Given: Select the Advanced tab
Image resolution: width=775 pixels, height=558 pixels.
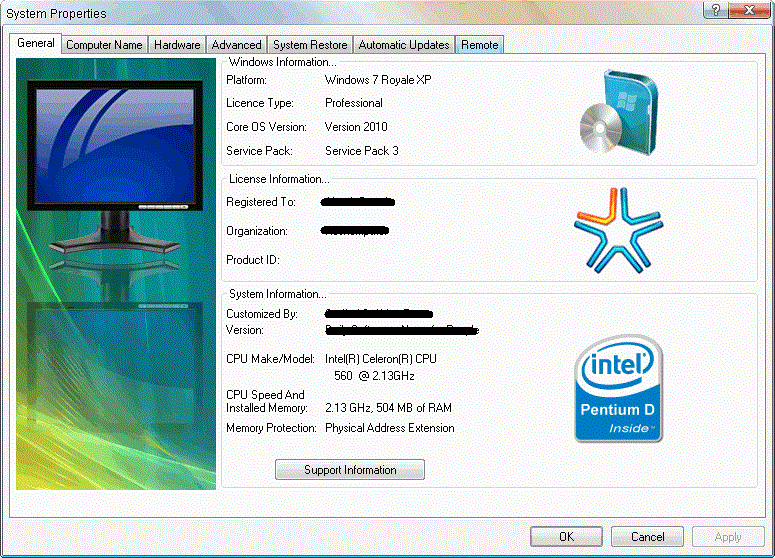Looking at the screenshot, I should (x=236, y=45).
